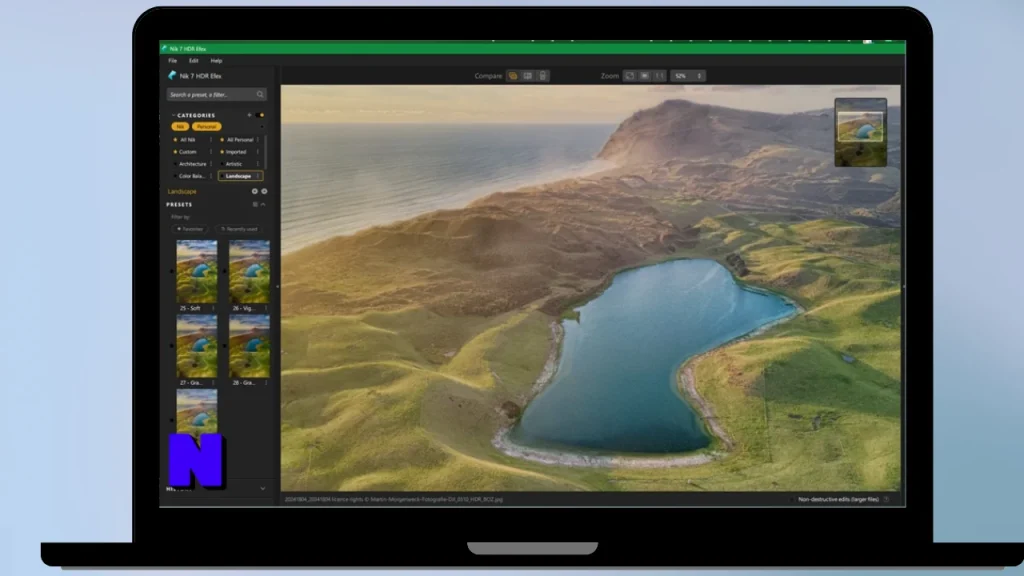Open options dots for 25 - Soft preset

pyautogui.click(x=213, y=308)
